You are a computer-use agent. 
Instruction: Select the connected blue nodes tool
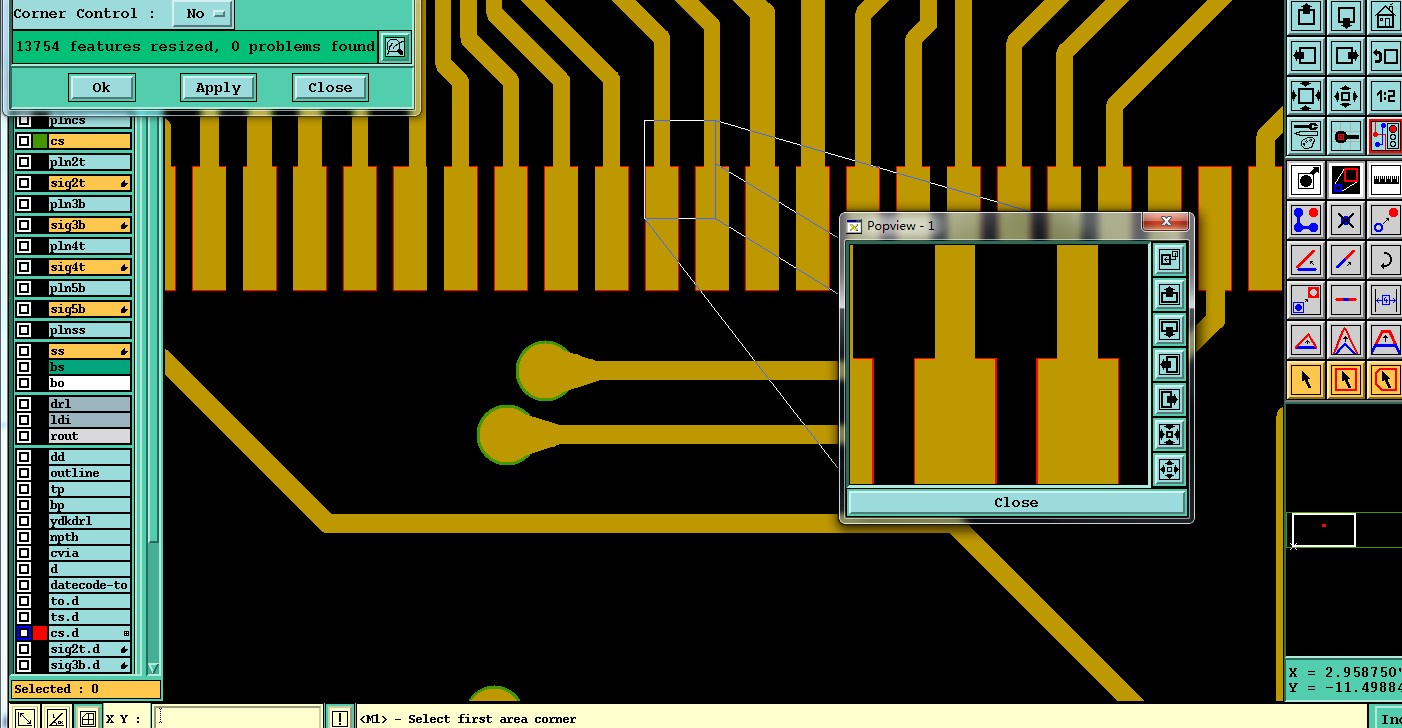pos(1306,220)
